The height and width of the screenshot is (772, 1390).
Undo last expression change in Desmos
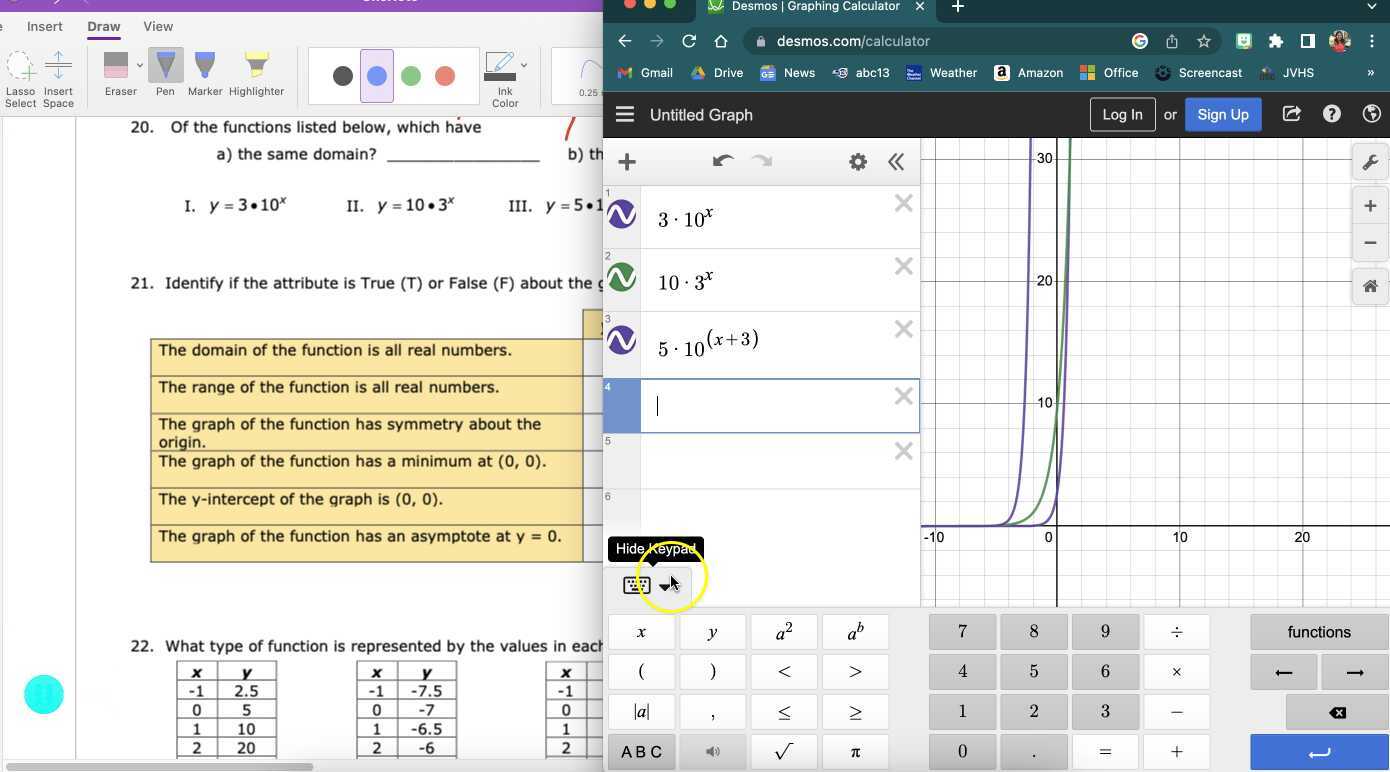[x=722, y=162]
